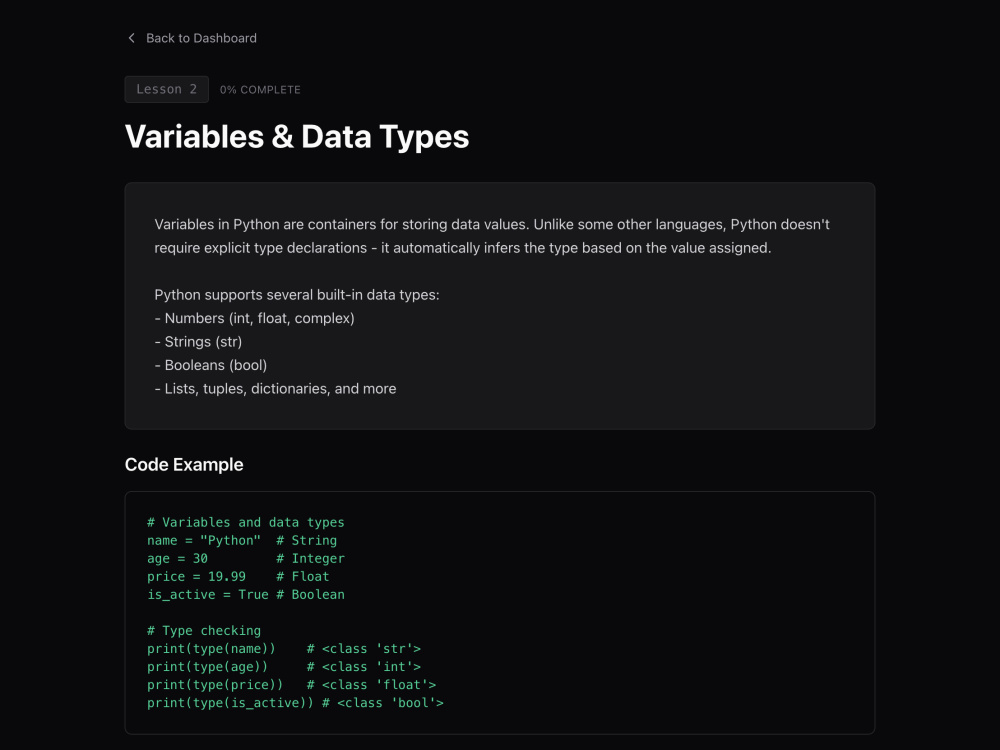
Task: Click the Variables & Data Types heading
Action: pyautogui.click(x=297, y=136)
